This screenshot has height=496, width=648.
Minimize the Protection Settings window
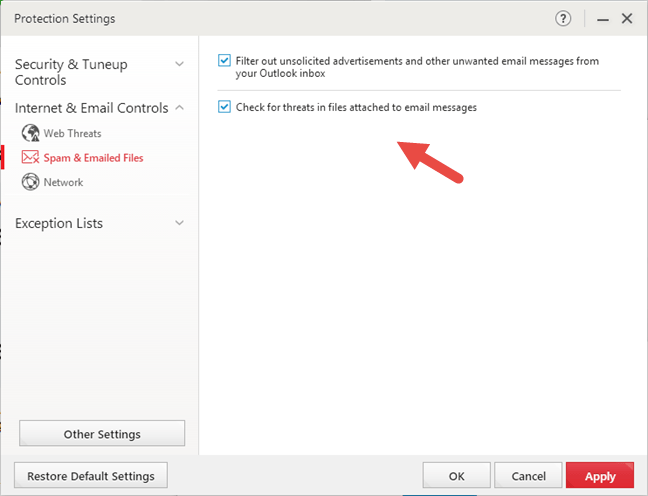[603, 19]
